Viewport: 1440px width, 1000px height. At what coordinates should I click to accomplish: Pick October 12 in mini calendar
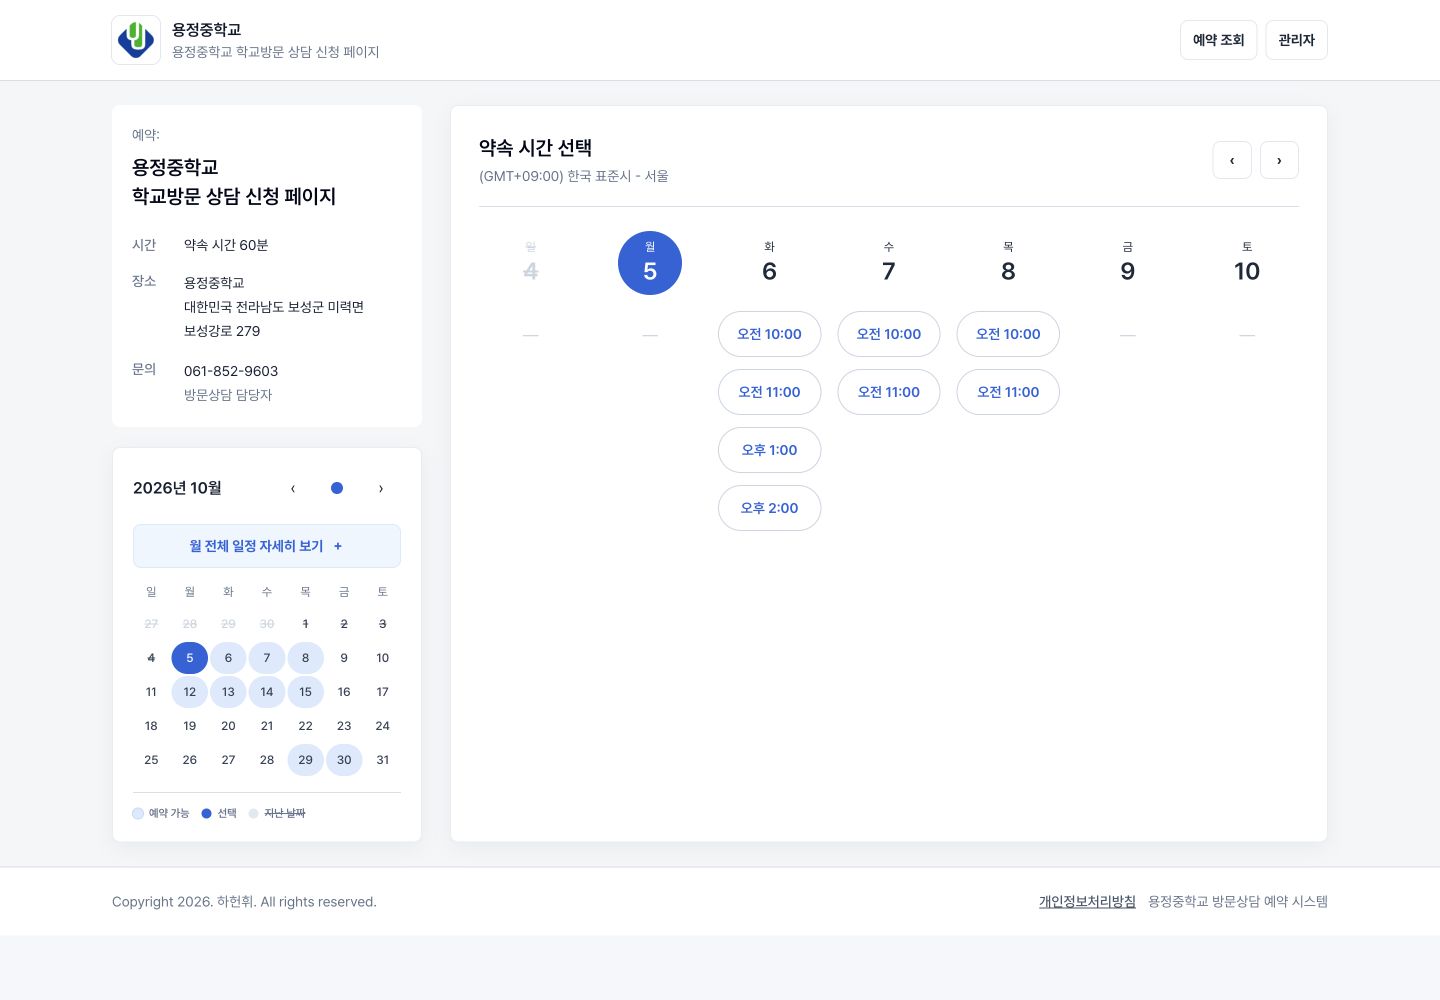pyautogui.click(x=190, y=692)
